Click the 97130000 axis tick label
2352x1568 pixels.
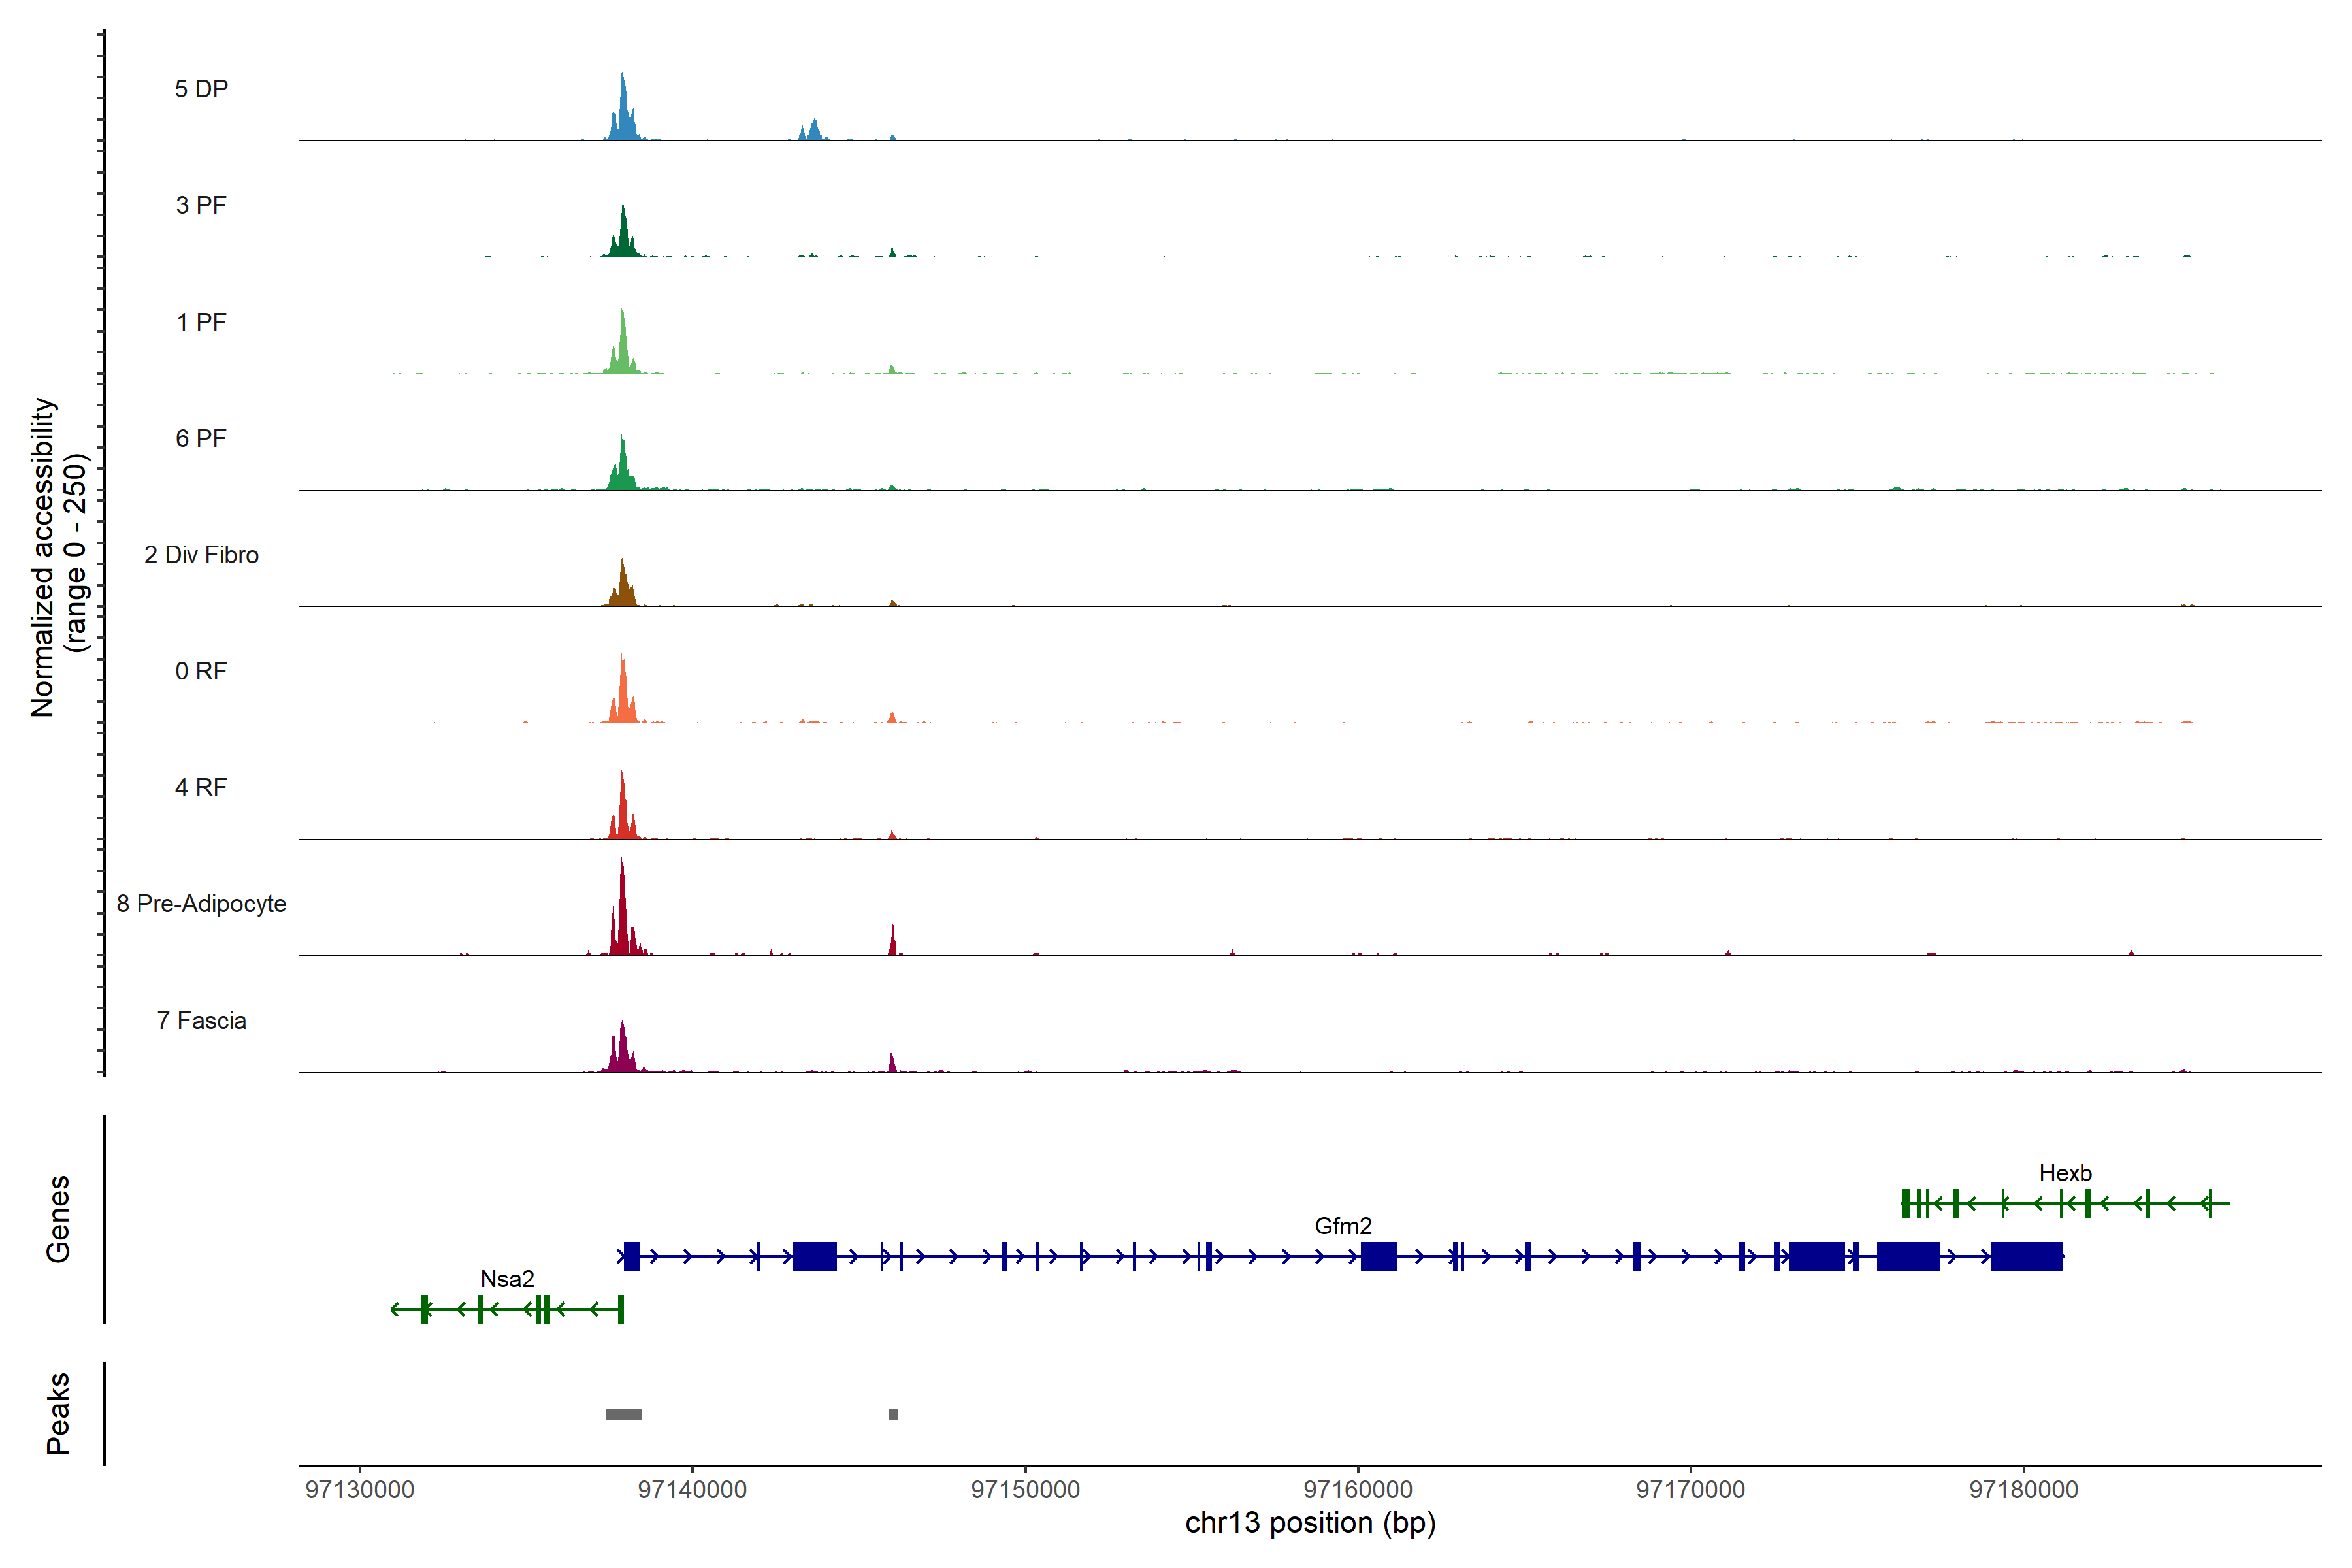click(x=359, y=1490)
